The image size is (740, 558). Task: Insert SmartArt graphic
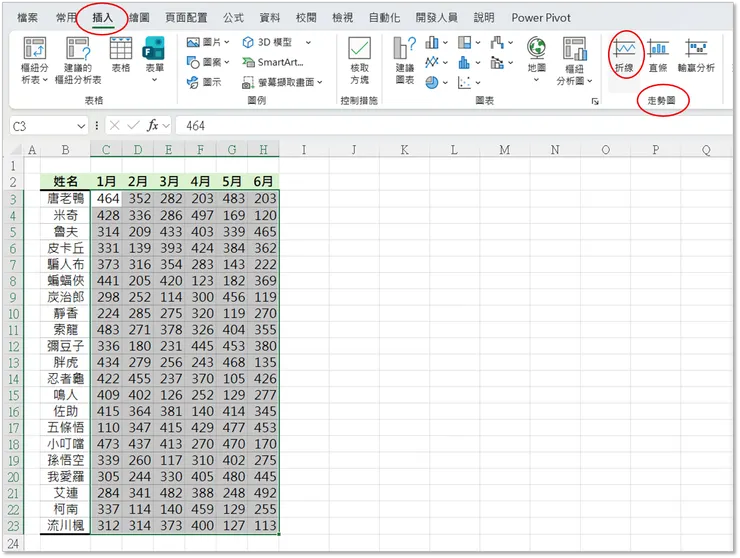pyautogui.click(x=273, y=62)
